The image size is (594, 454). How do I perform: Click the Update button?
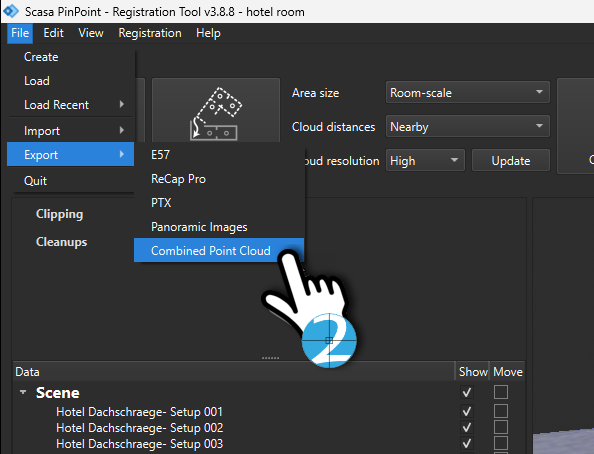[x=511, y=161]
